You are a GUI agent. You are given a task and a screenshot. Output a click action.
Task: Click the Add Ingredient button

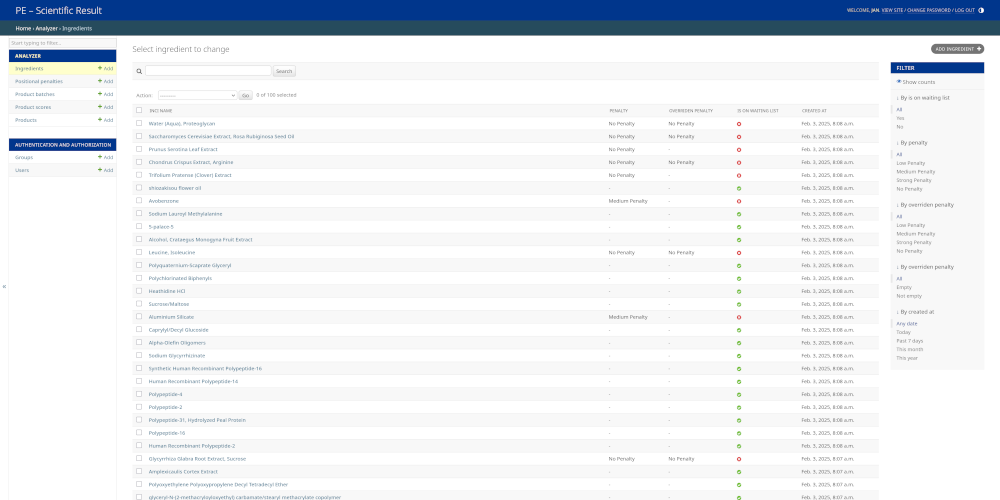(957, 48)
